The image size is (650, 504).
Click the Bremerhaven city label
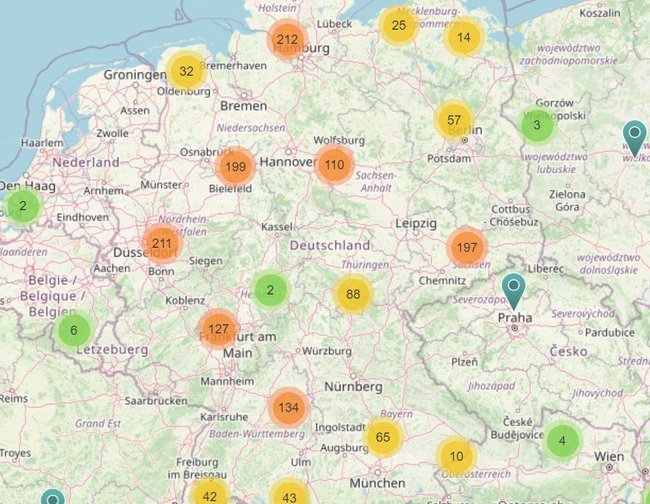point(233,65)
